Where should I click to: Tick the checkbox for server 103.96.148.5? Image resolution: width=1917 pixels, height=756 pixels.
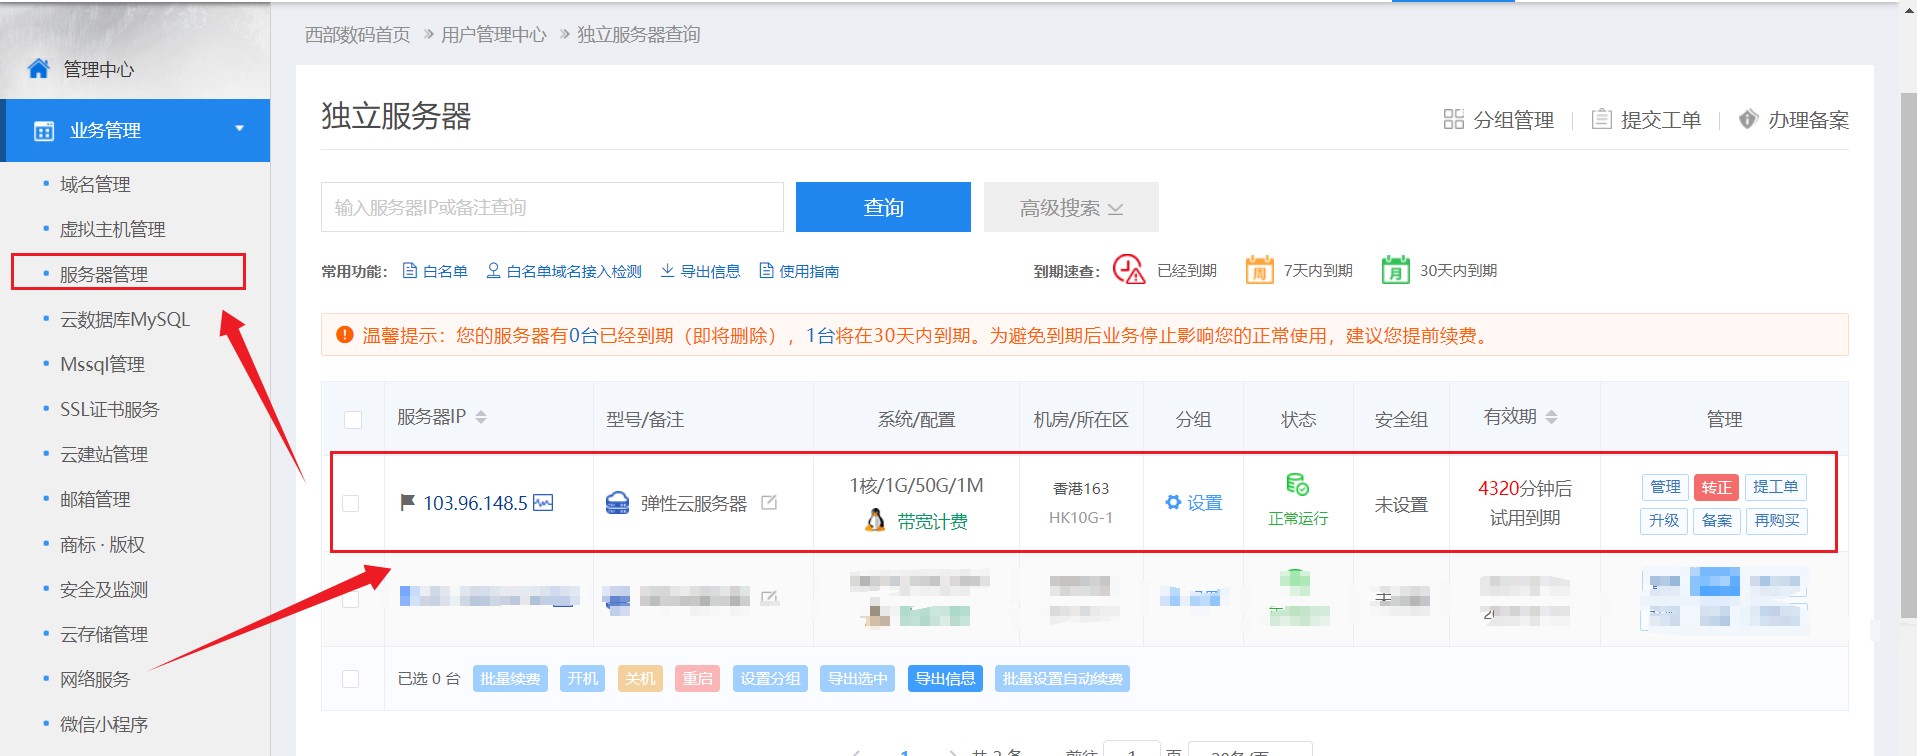coord(351,503)
